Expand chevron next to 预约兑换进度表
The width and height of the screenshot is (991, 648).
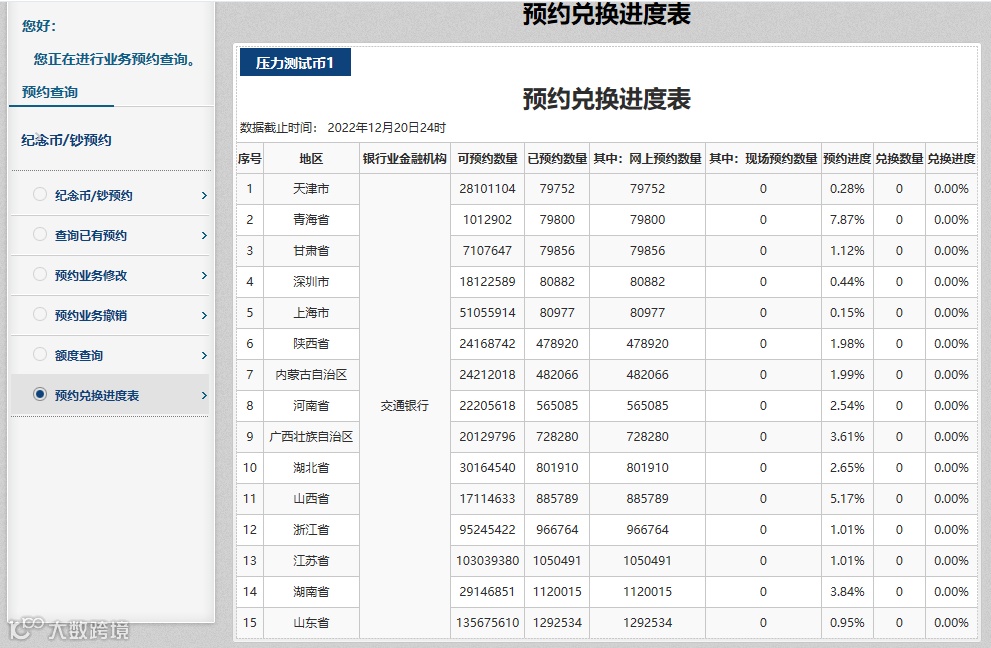204,395
